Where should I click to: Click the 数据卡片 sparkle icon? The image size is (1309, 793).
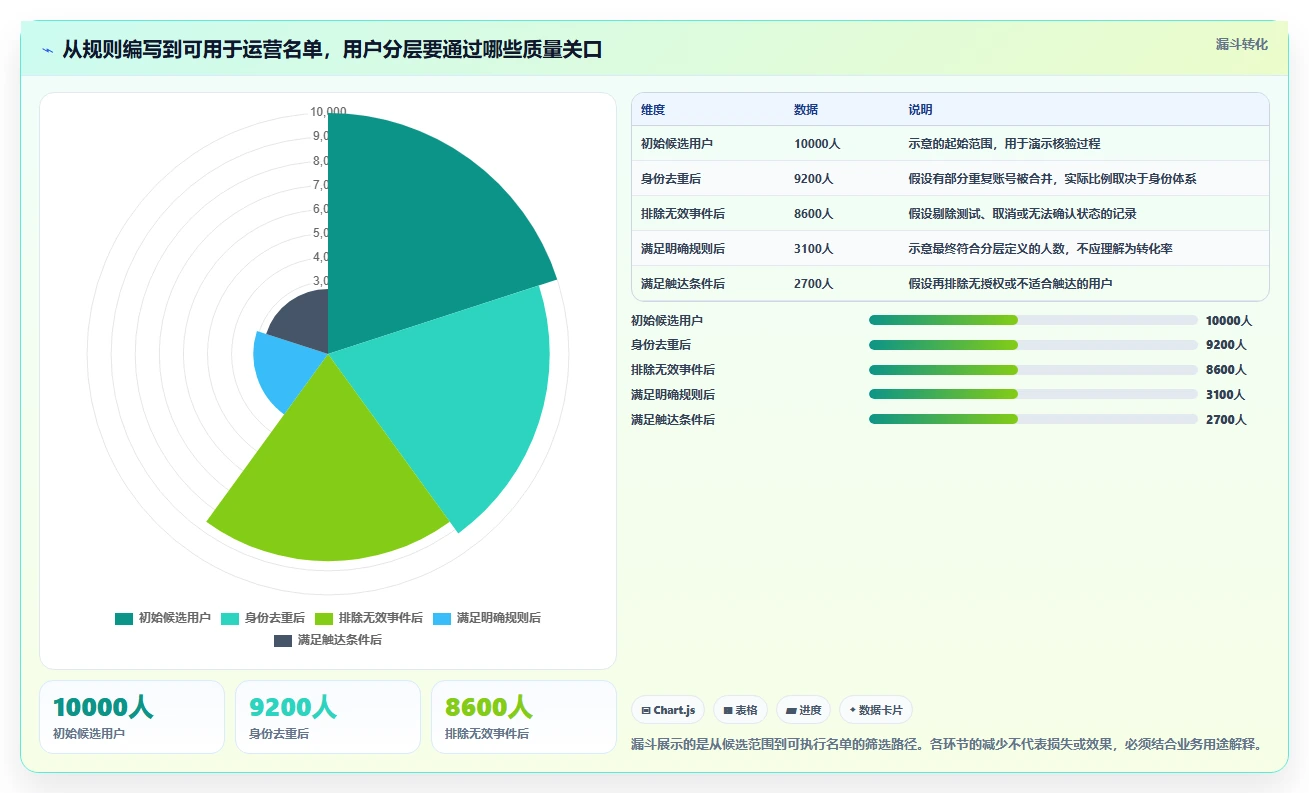(852, 711)
